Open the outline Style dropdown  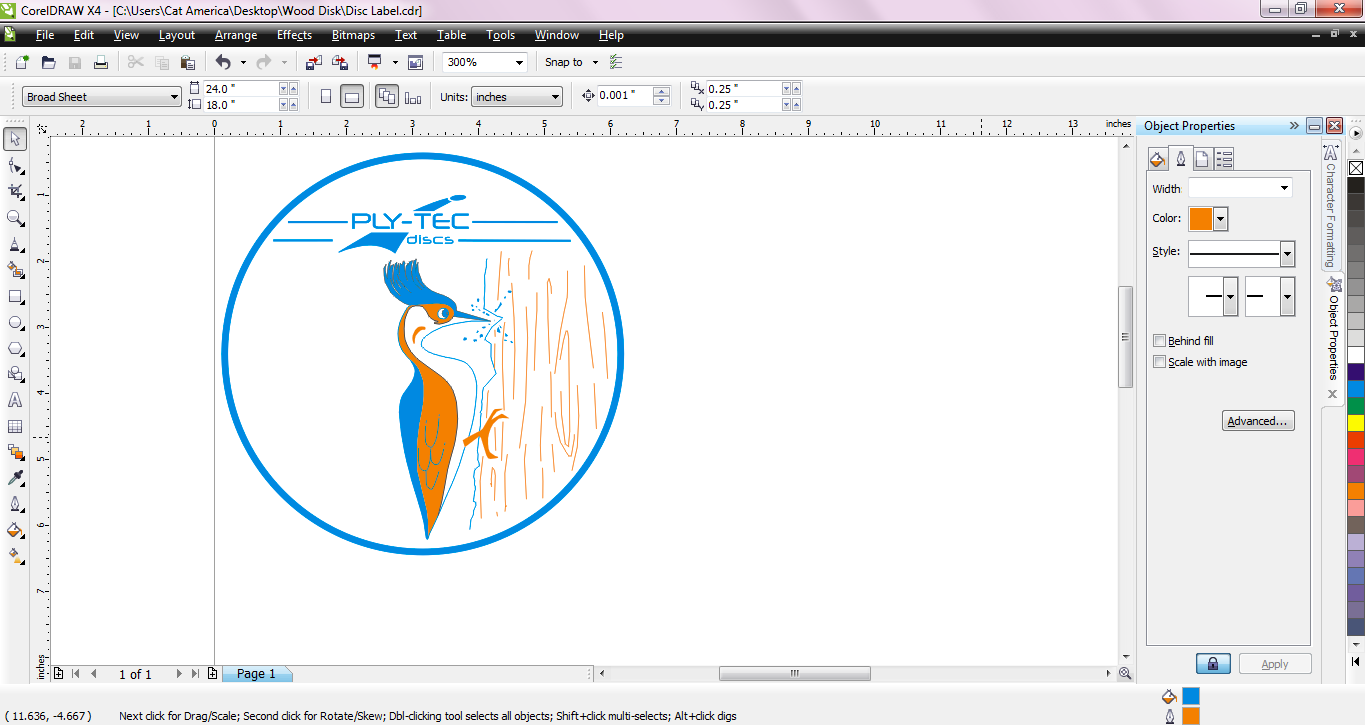tap(1288, 253)
